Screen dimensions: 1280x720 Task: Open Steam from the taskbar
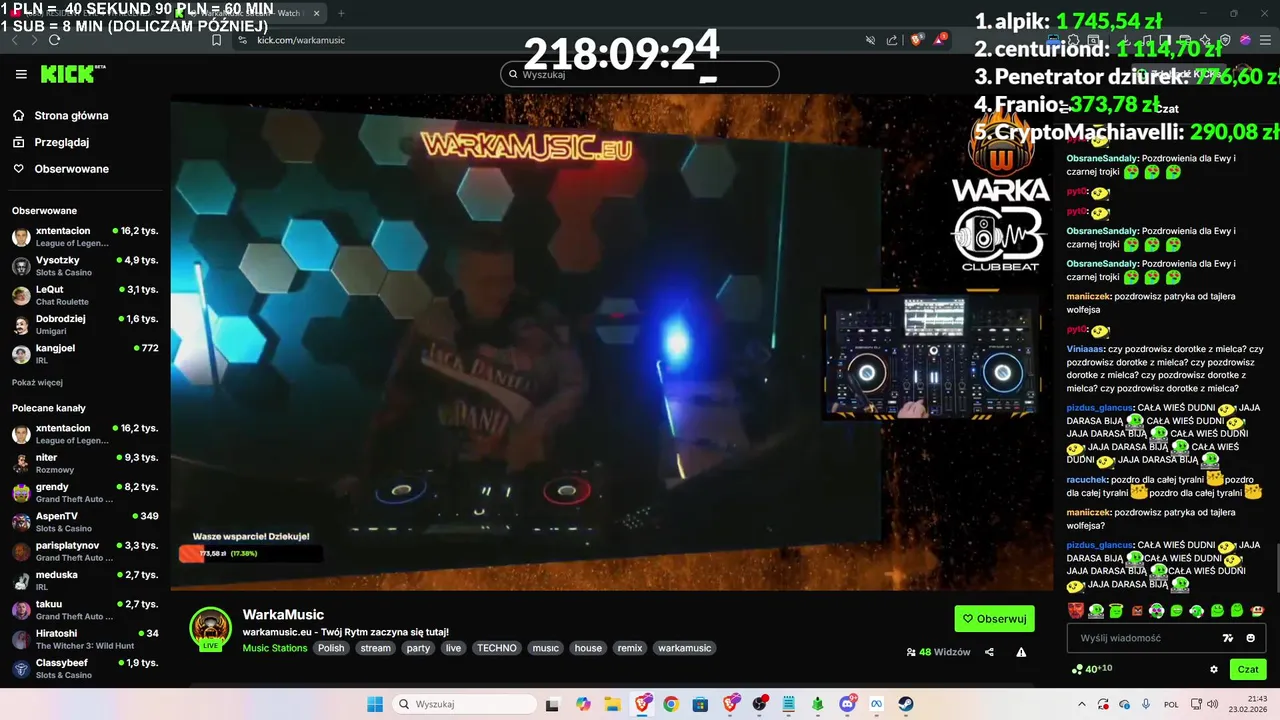906,704
